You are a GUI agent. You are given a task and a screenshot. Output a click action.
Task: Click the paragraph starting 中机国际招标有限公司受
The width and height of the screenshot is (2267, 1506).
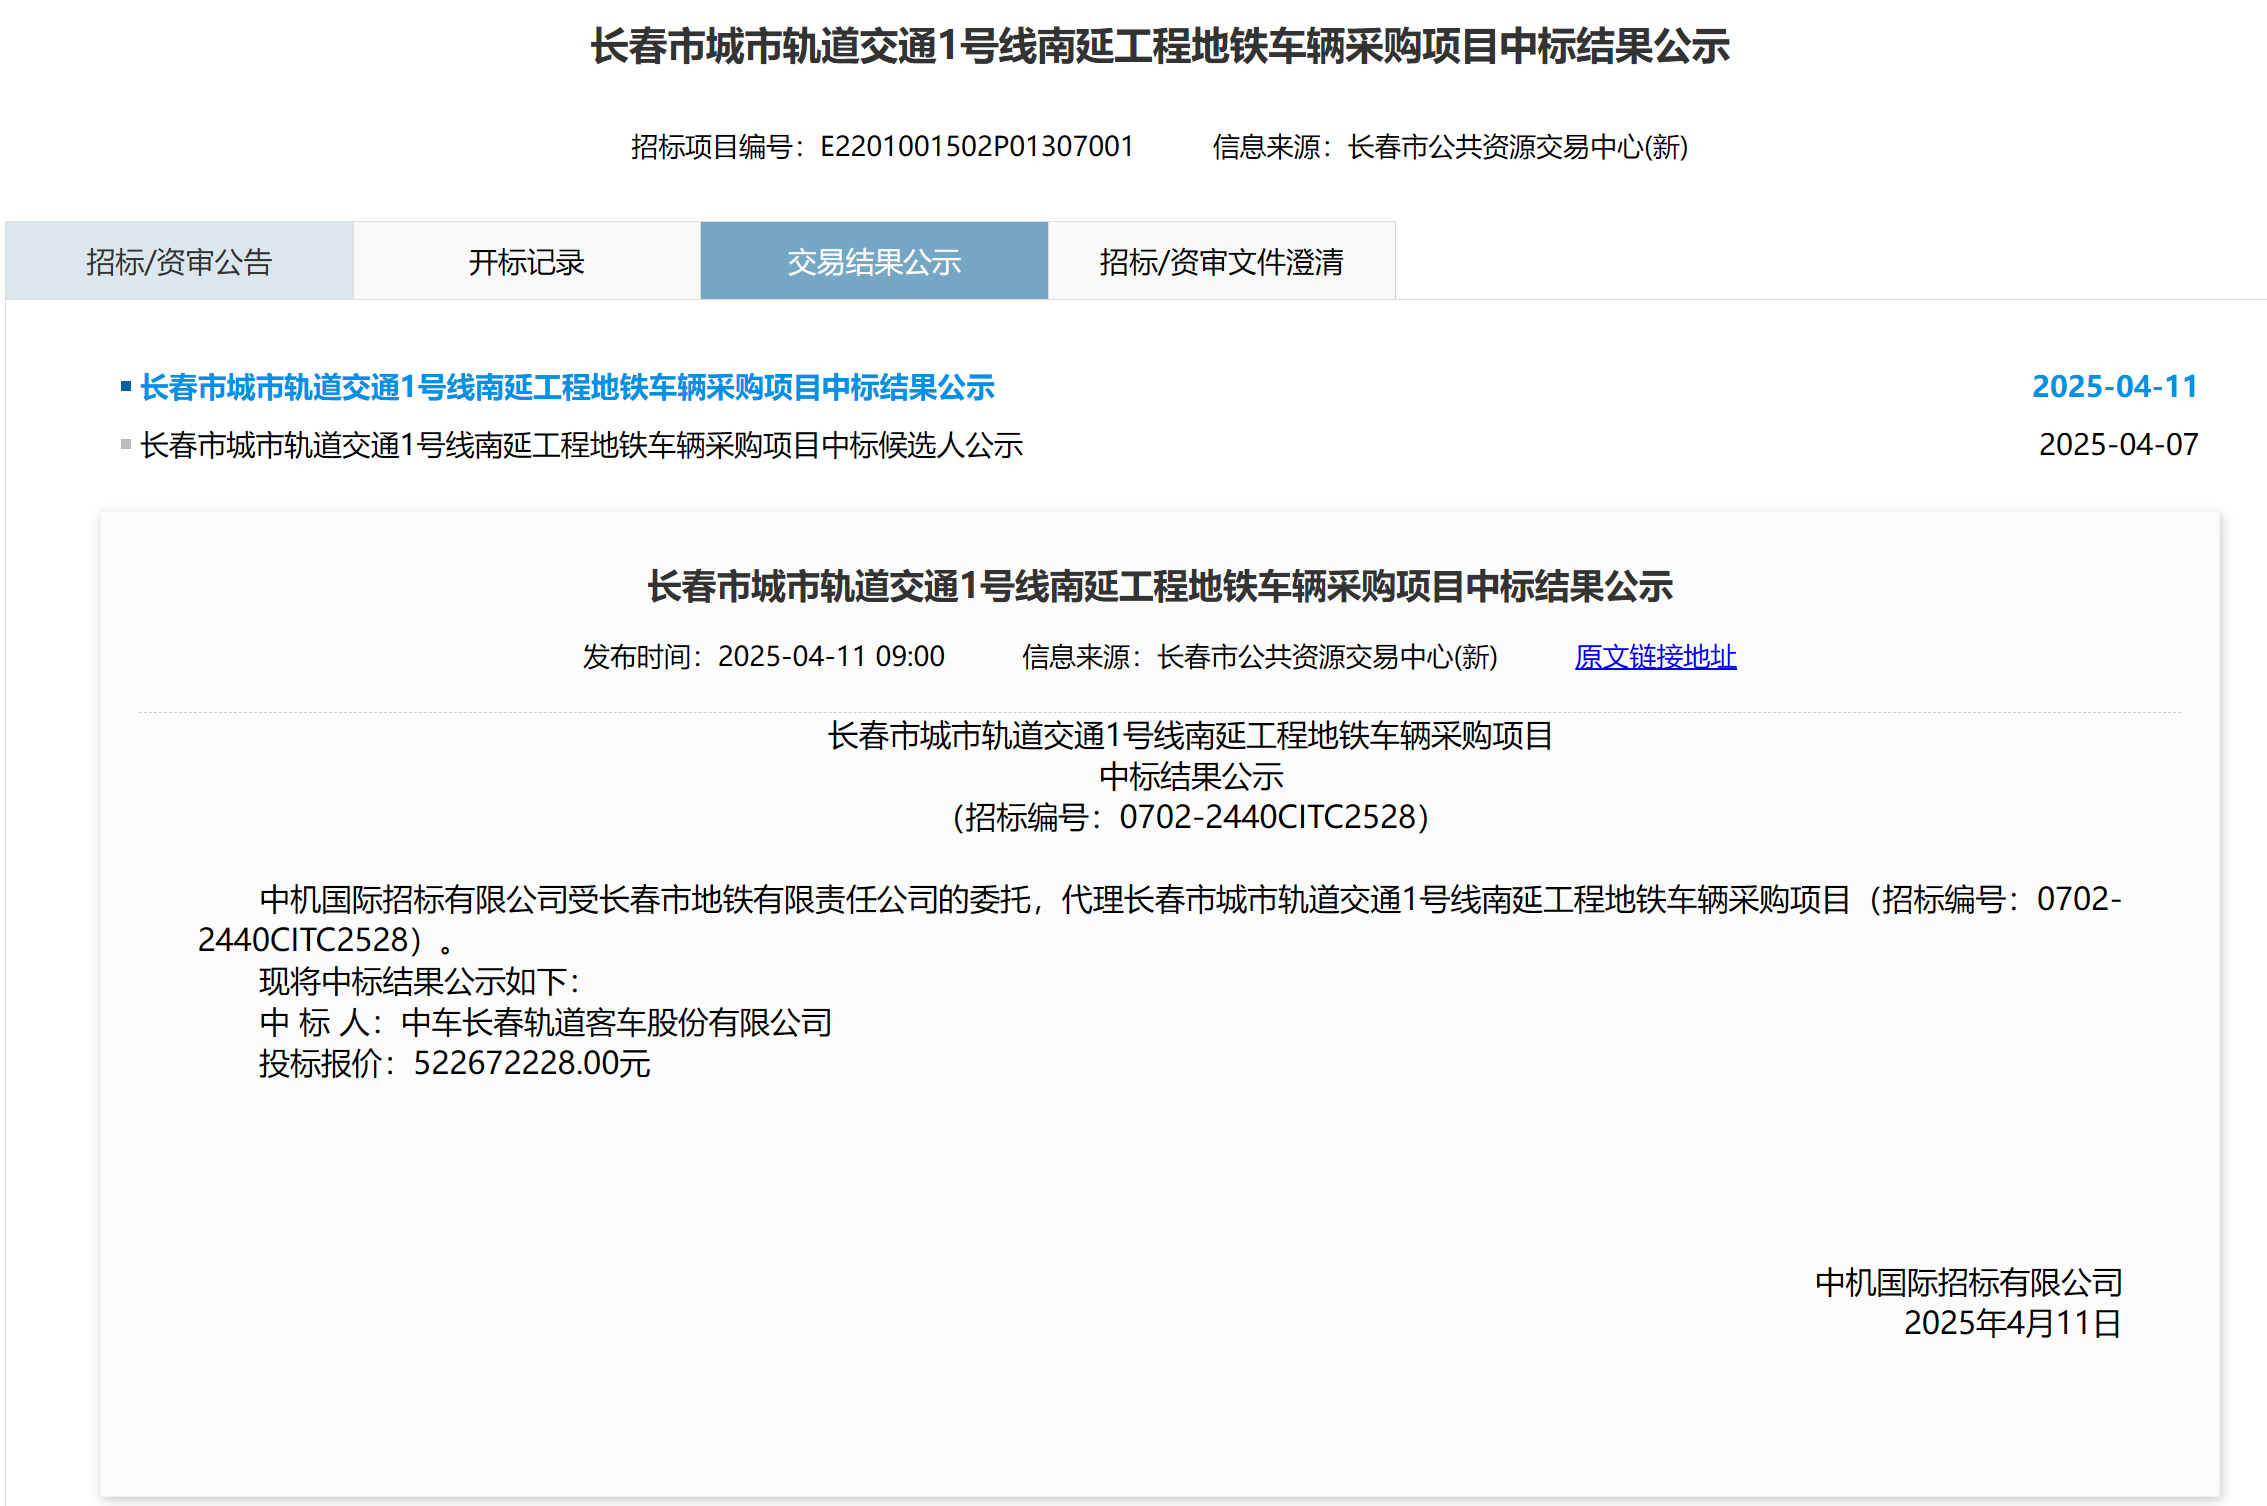tap(1160, 920)
